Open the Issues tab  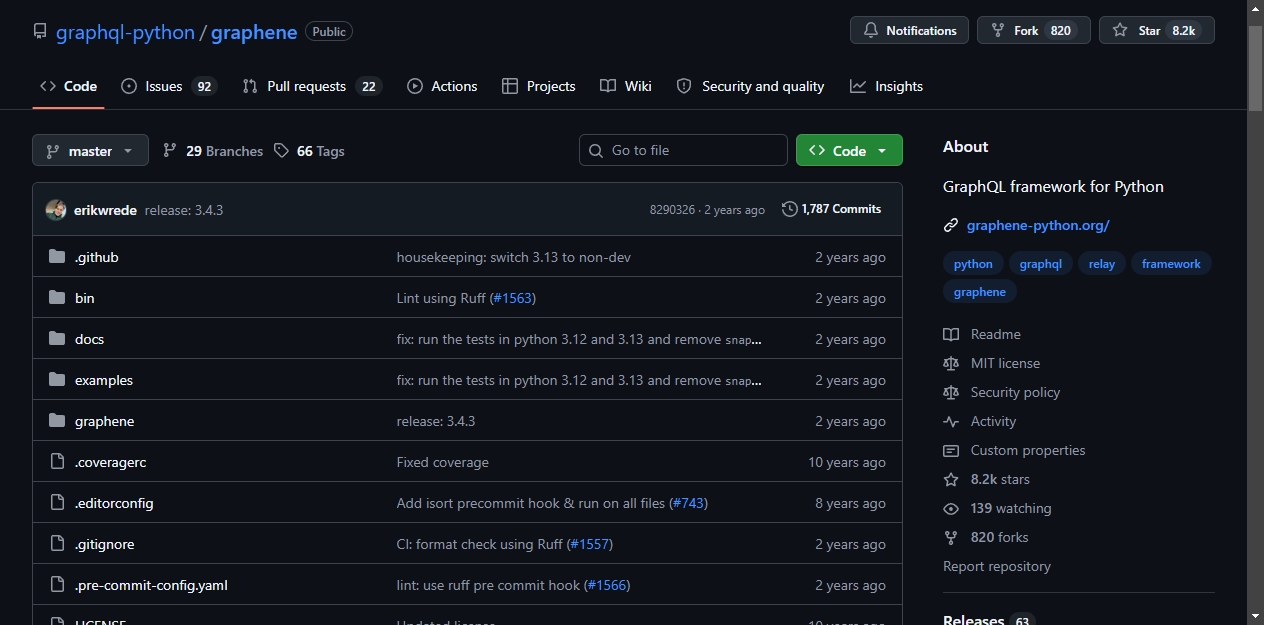coord(168,86)
